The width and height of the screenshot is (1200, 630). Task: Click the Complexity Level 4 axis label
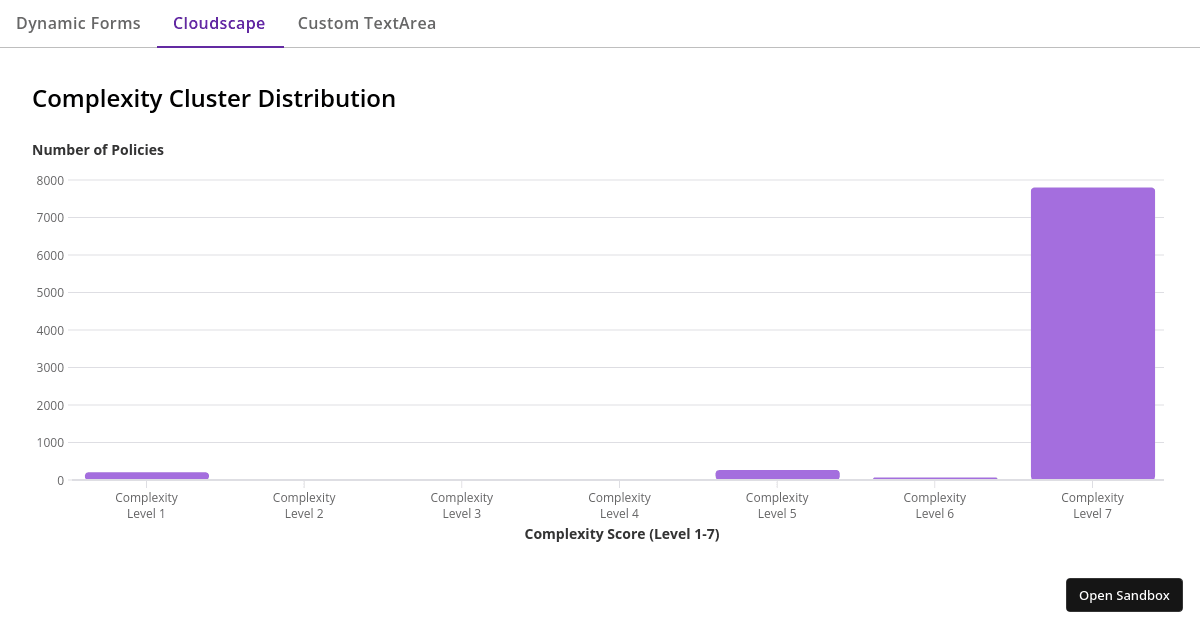pyautogui.click(x=619, y=505)
